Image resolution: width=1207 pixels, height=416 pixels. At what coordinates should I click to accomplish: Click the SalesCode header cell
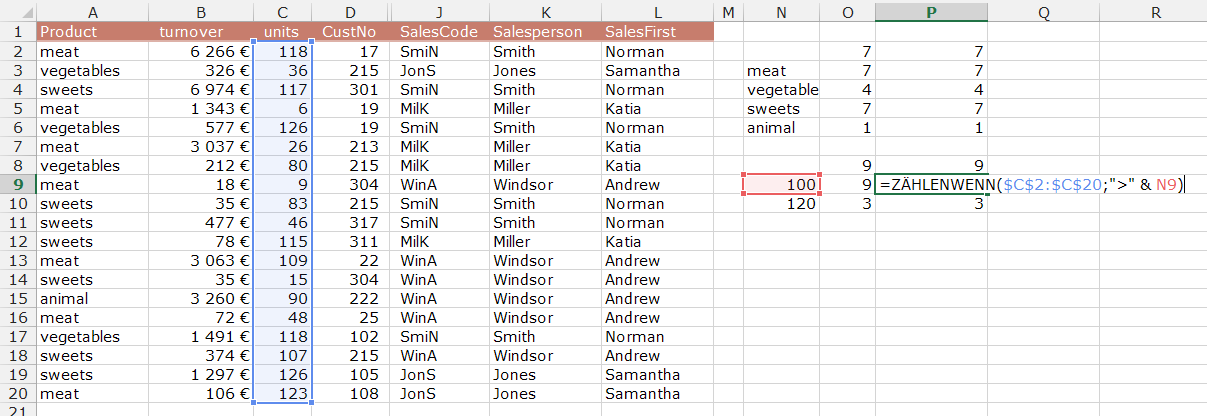(x=439, y=32)
